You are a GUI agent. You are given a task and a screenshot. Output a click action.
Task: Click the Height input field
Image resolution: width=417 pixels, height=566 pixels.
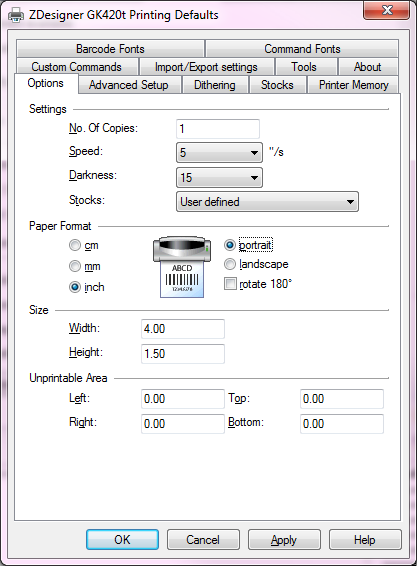click(183, 353)
